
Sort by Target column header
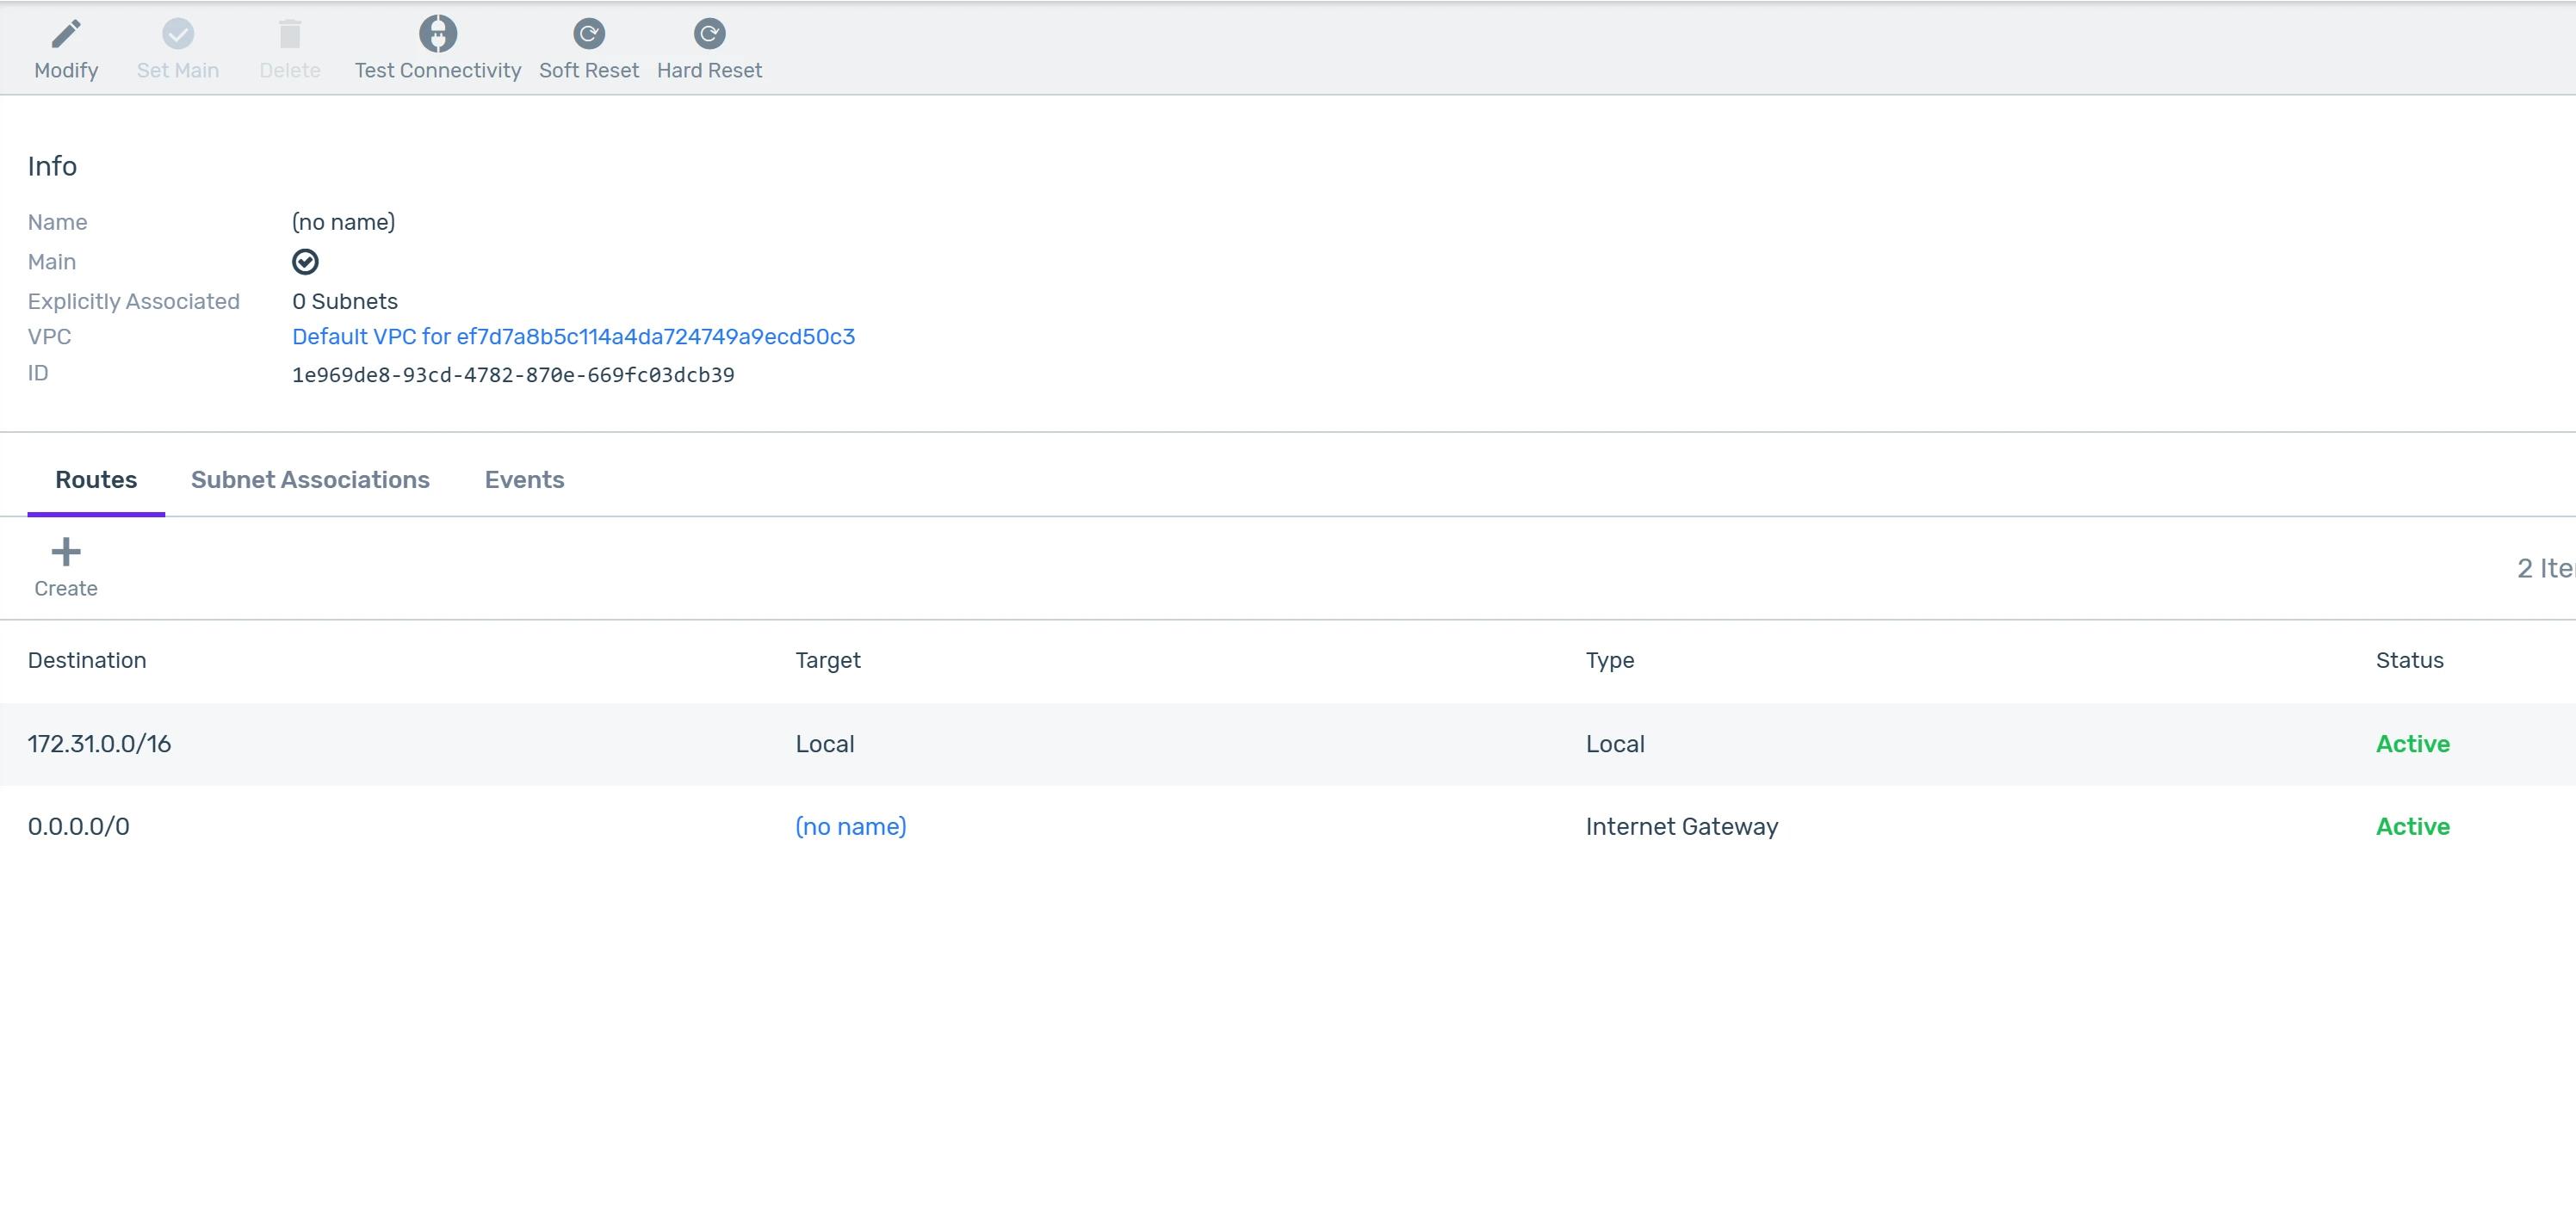(x=827, y=660)
